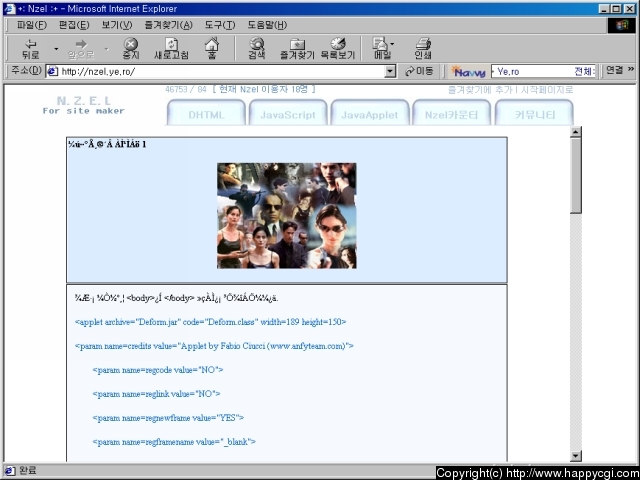Image resolution: width=640 pixels, height=480 pixels.
Task: Open the Back history dropdown arrow
Action: click(56, 49)
